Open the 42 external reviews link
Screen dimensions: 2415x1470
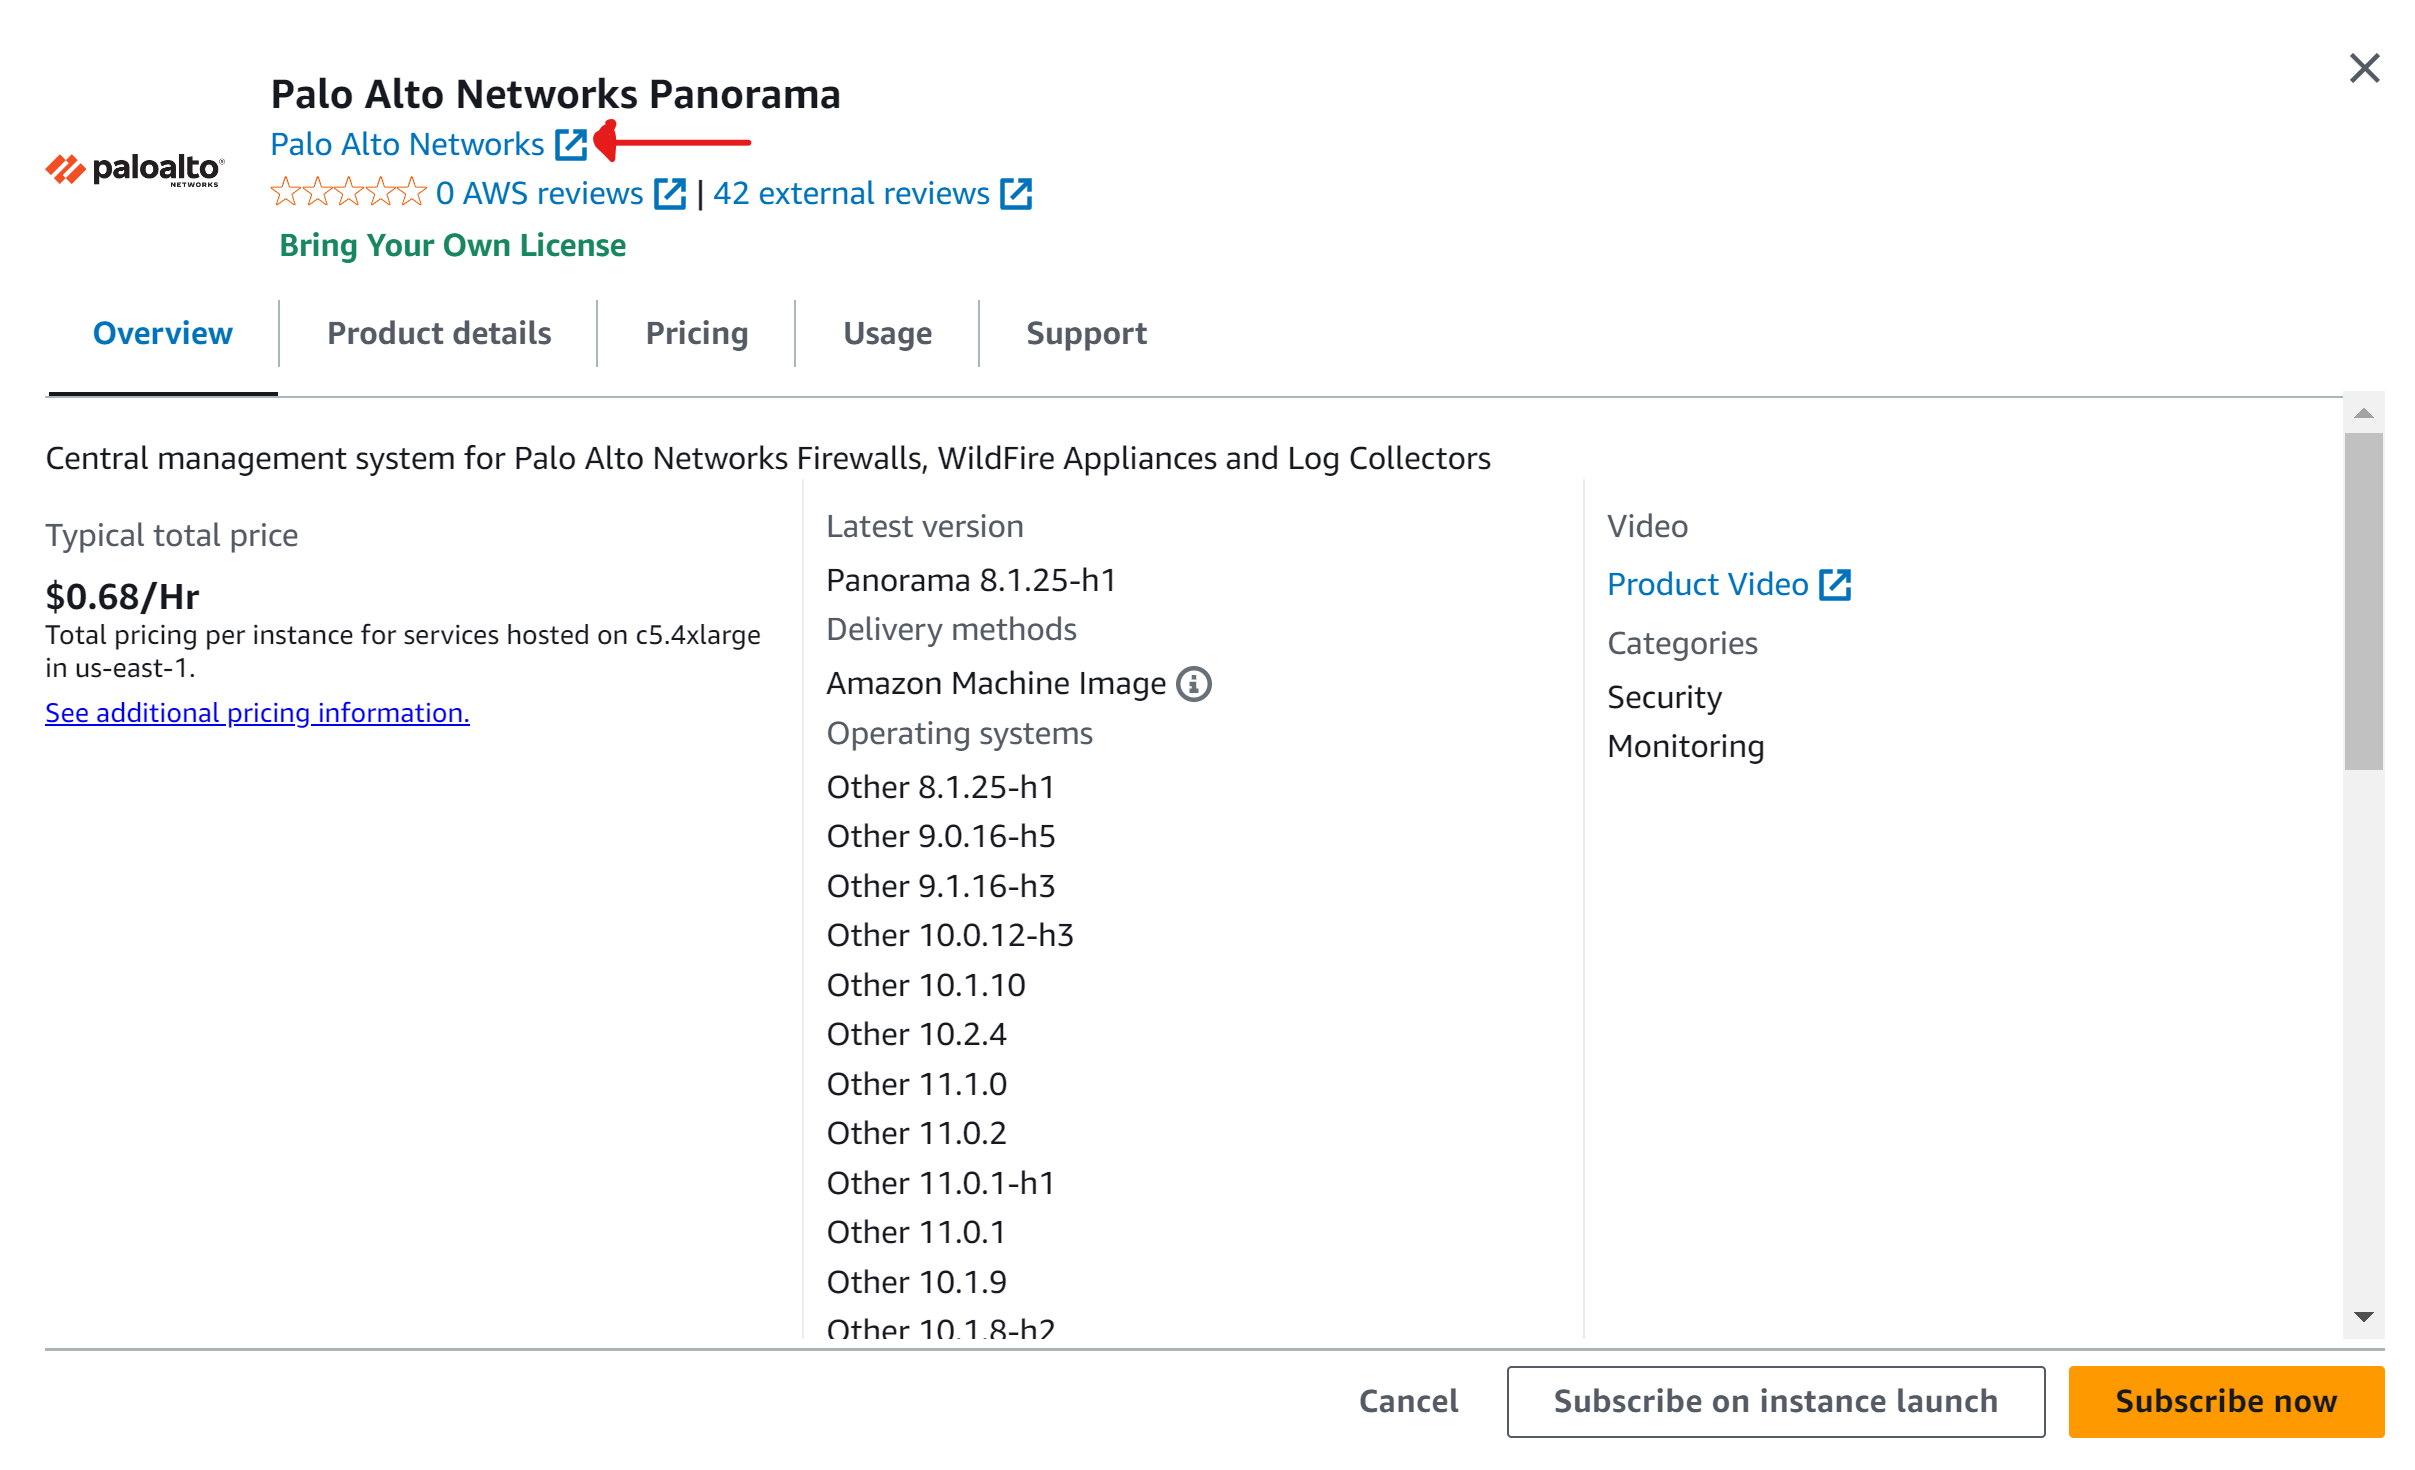[x=851, y=193]
